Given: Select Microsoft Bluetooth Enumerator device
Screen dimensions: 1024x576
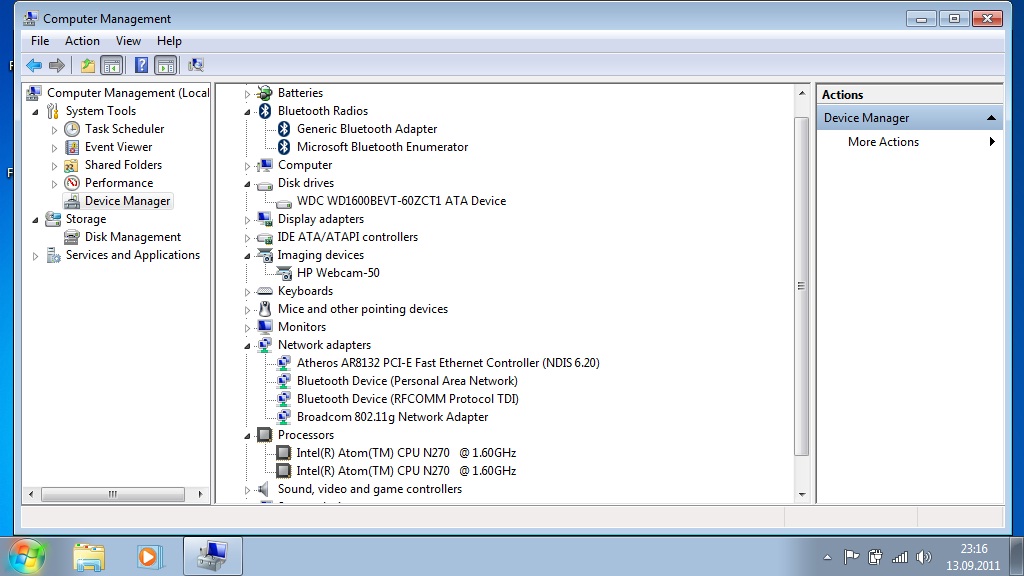Looking at the screenshot, I should coord(382,147).
